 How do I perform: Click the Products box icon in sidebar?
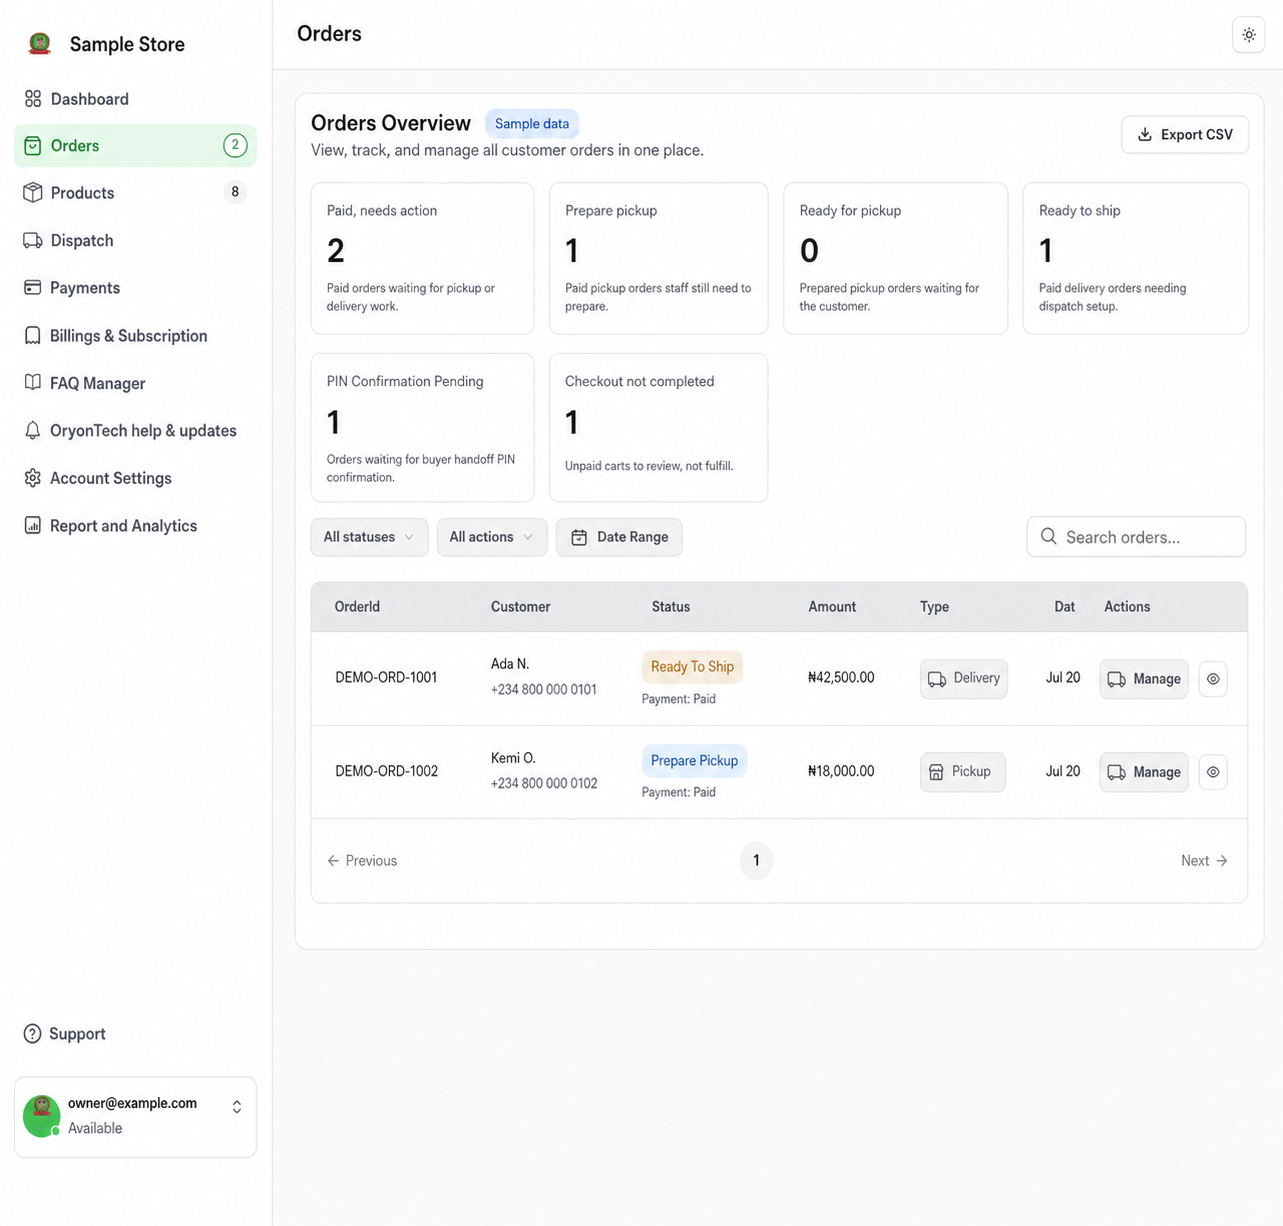point(33,193)
